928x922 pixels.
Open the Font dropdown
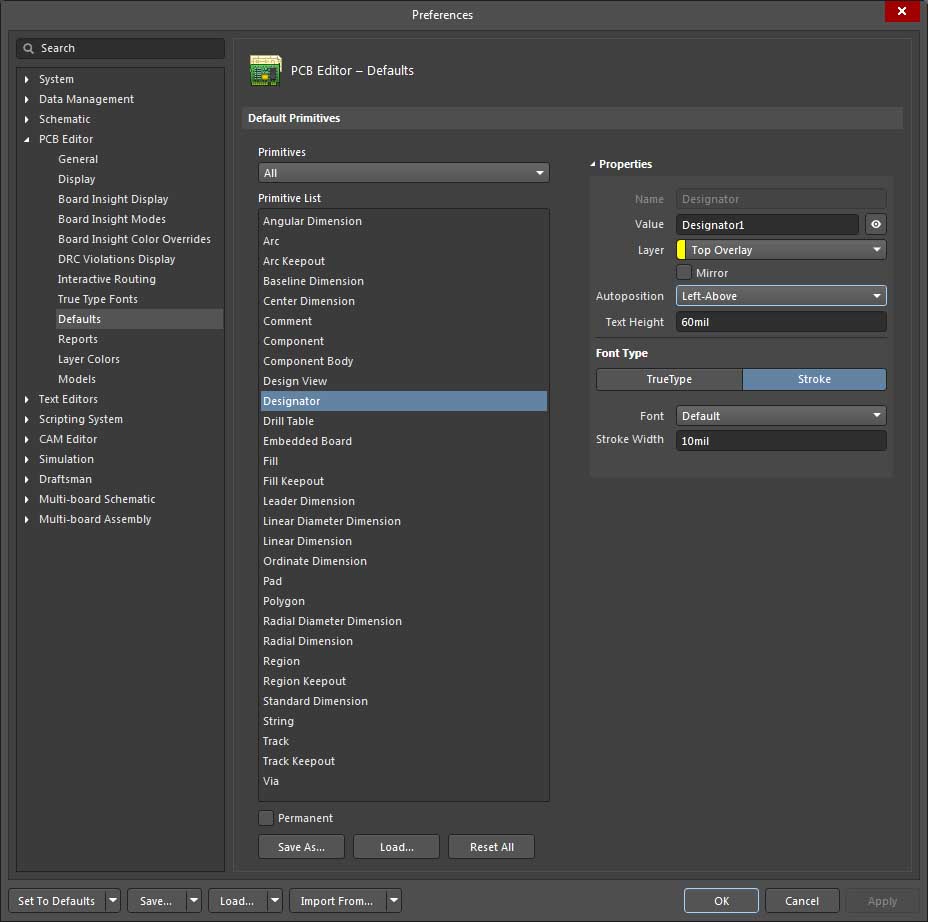click(x=781, y=416)
